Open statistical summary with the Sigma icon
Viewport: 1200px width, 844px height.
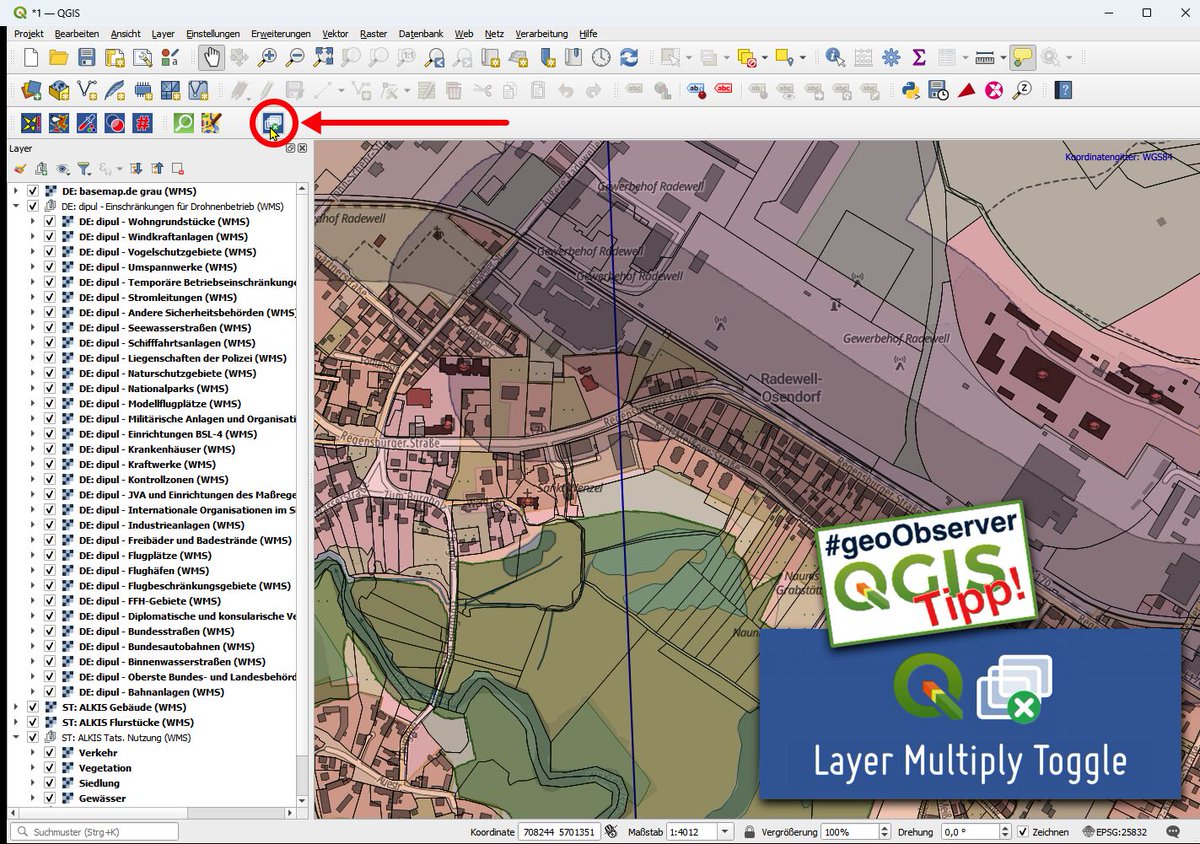coord(919,57)
